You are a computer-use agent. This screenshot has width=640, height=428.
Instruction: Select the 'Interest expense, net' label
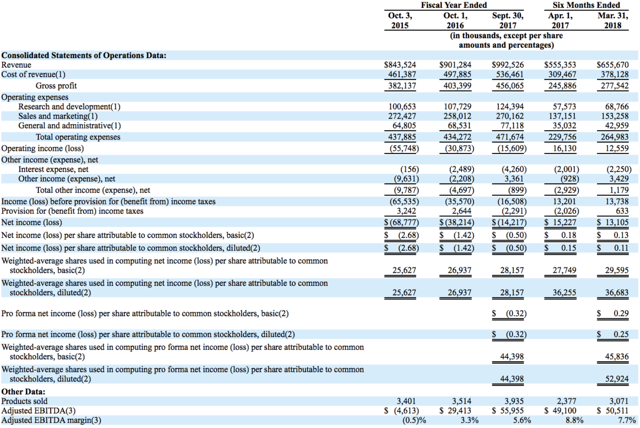tap(53, 169)
